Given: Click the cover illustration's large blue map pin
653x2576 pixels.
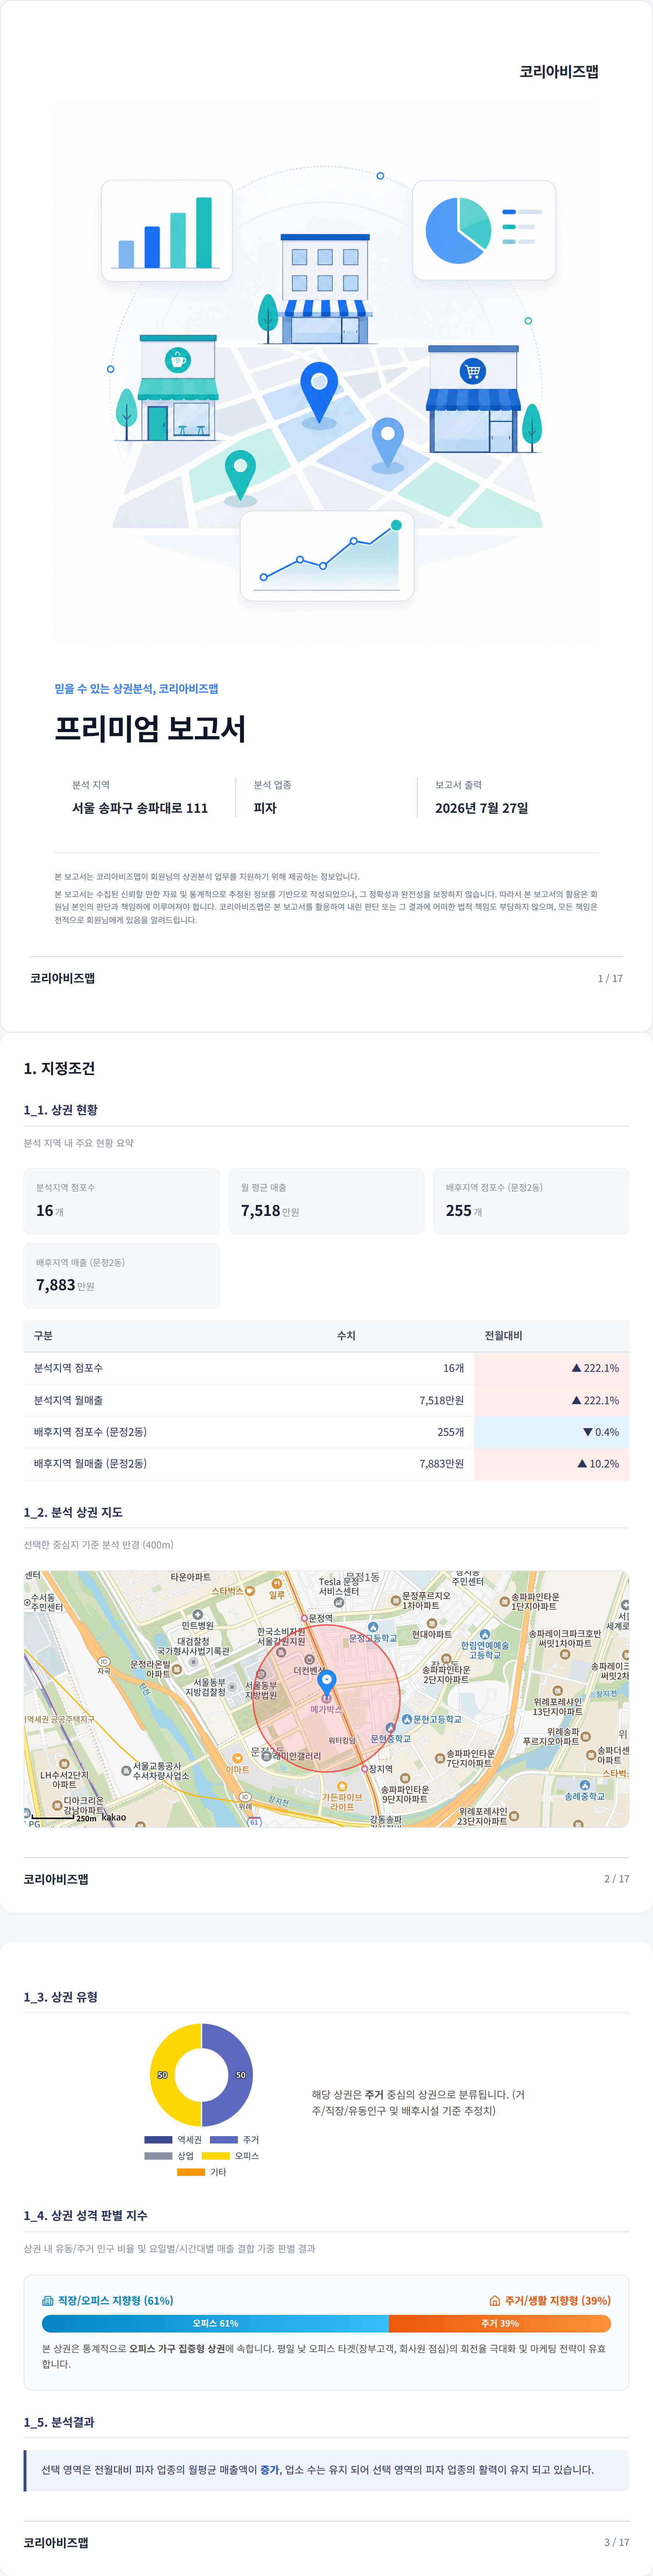Looking at the screenshot, I should click(x=319, y=394).
